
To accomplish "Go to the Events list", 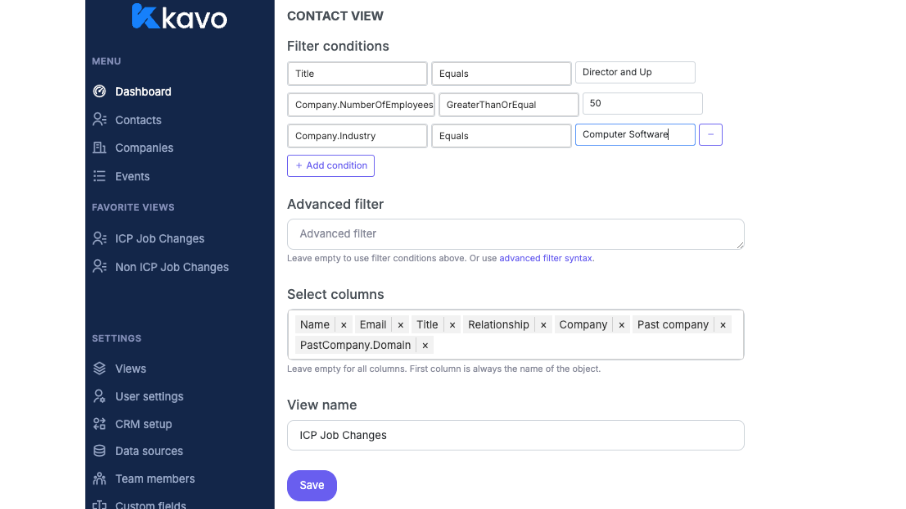I will pos(132,176).
